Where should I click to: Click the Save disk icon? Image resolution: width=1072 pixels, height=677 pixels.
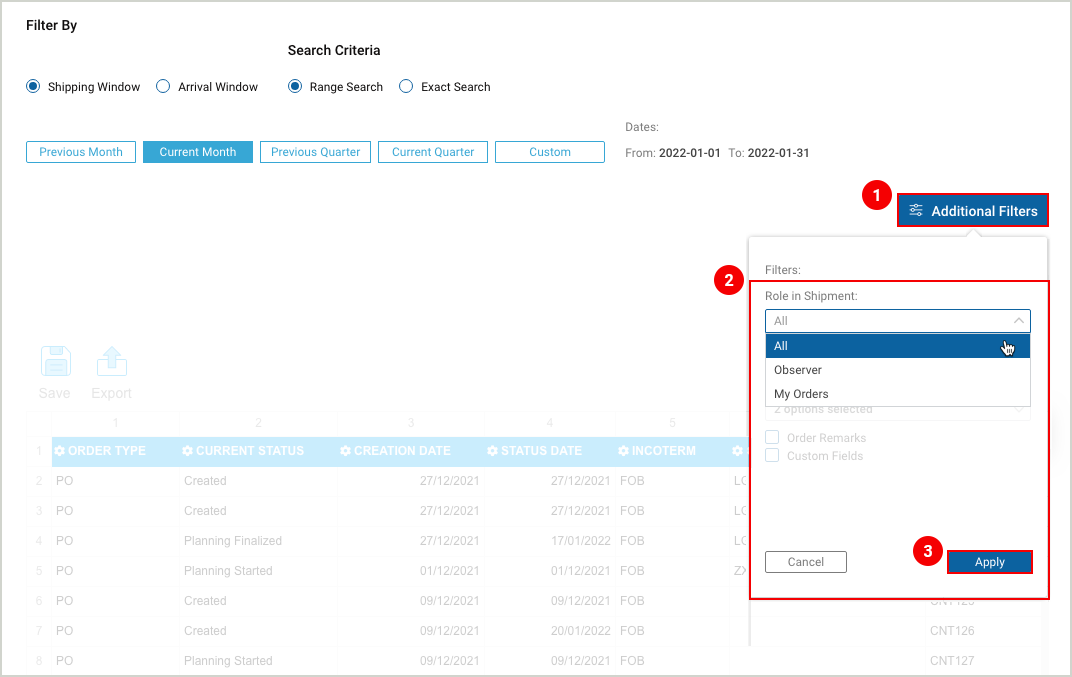tap(55, 361)
